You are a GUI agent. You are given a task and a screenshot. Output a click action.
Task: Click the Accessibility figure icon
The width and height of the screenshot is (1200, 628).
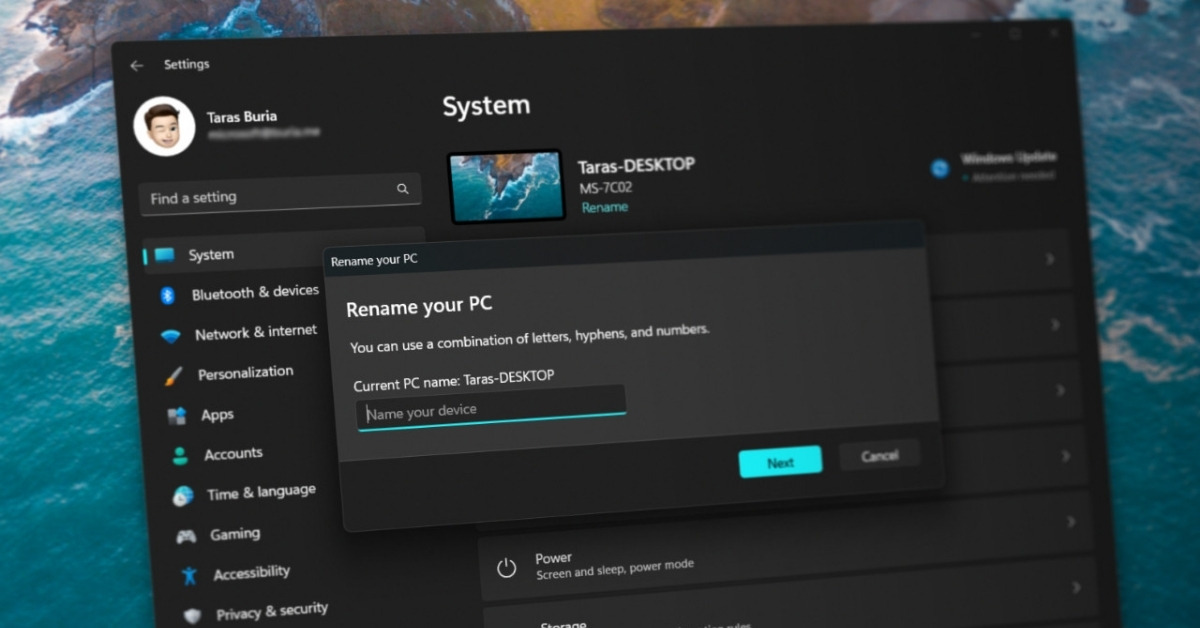coord(189,576)
